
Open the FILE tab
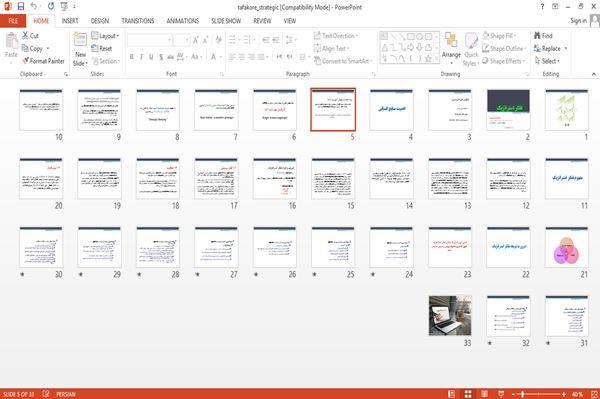click(x=13, y=21)
